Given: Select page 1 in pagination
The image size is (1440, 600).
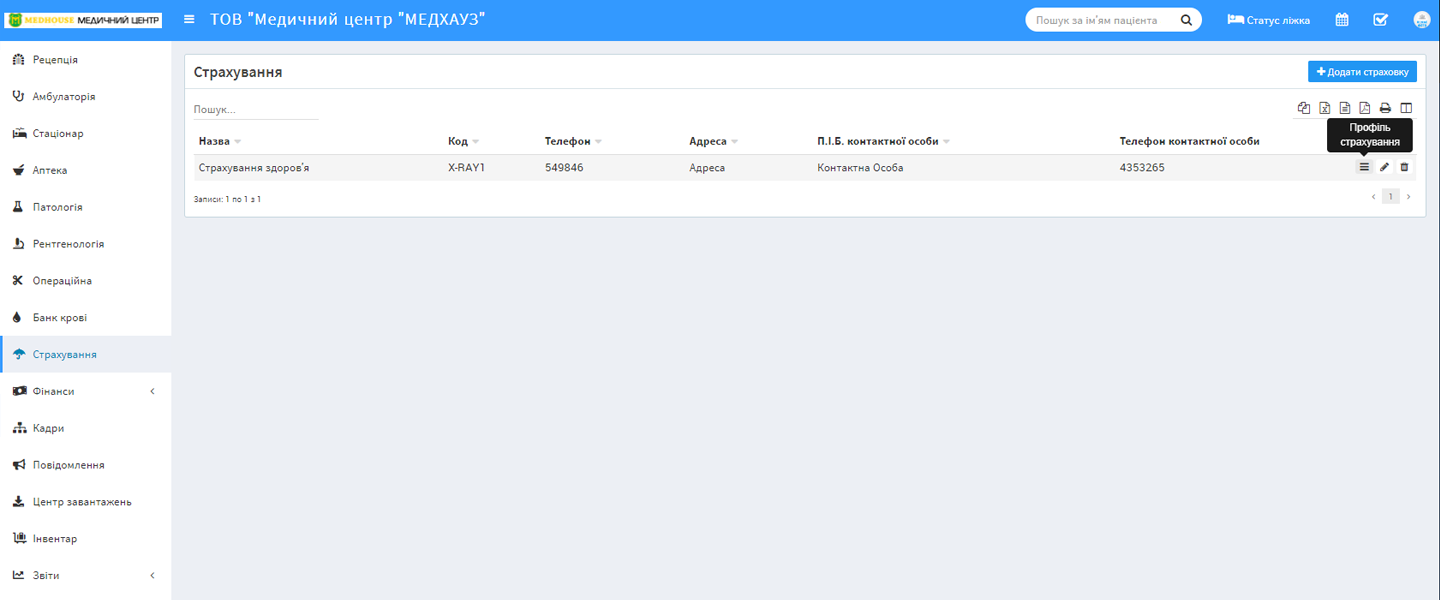Looking at the screenshot, I should coord(1391,197).
